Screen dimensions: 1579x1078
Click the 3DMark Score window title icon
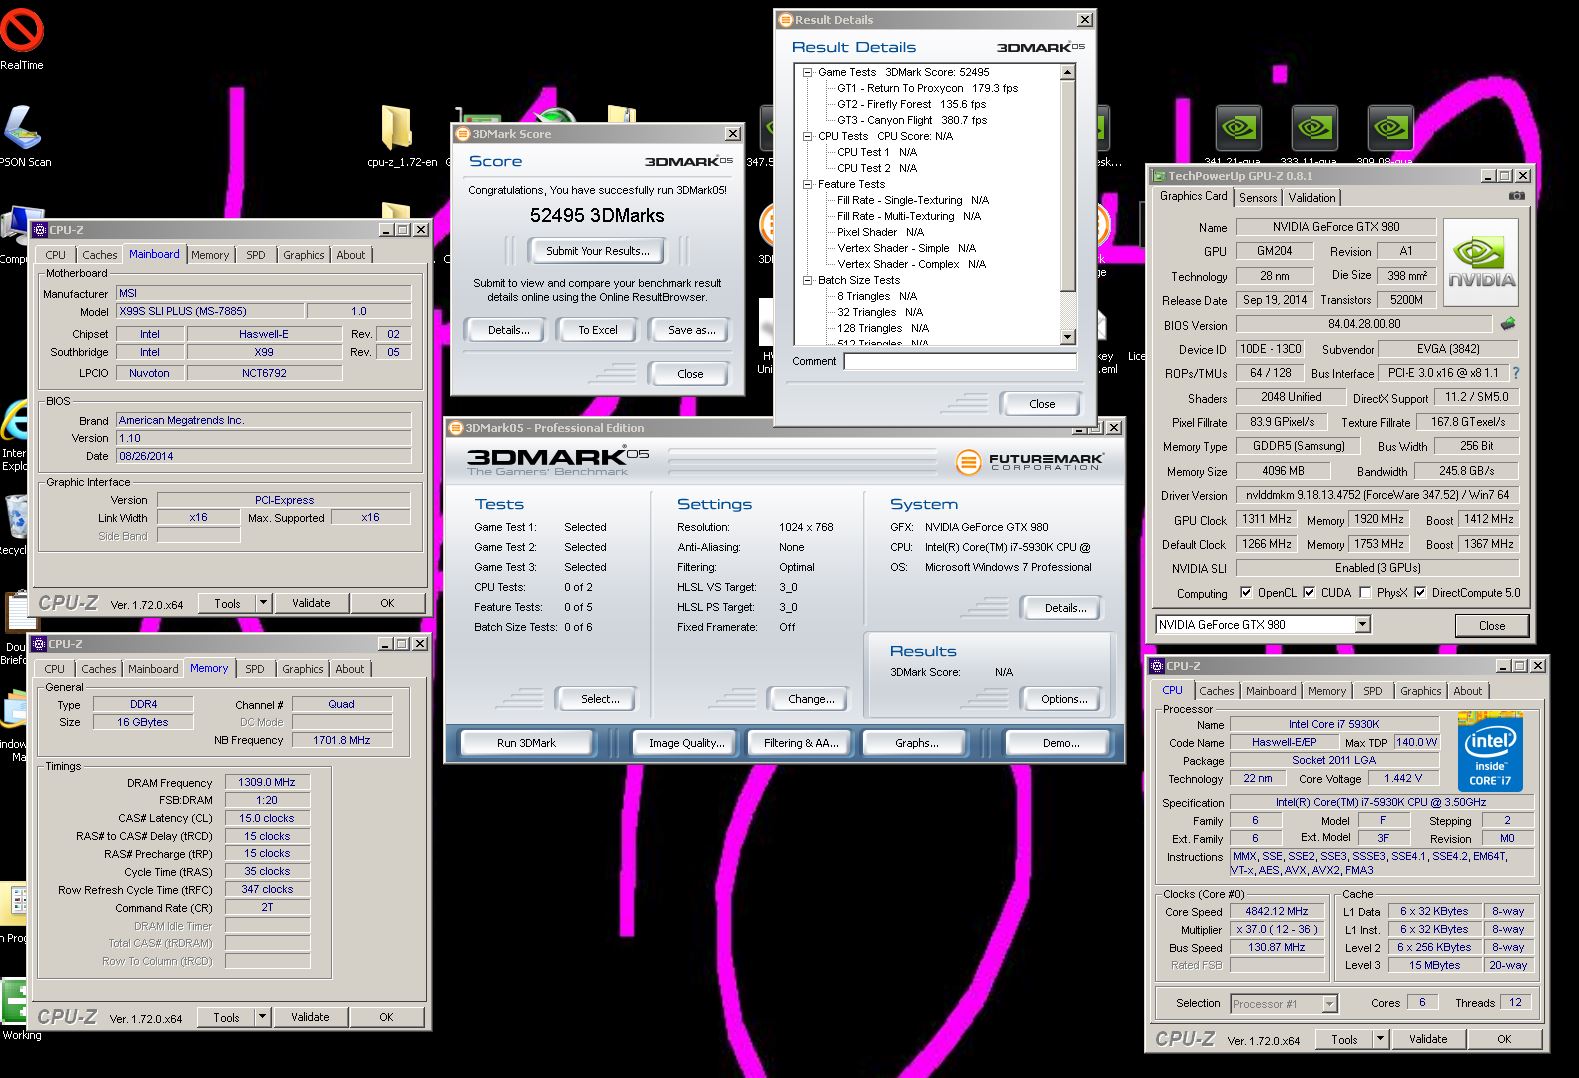[463, 134]
